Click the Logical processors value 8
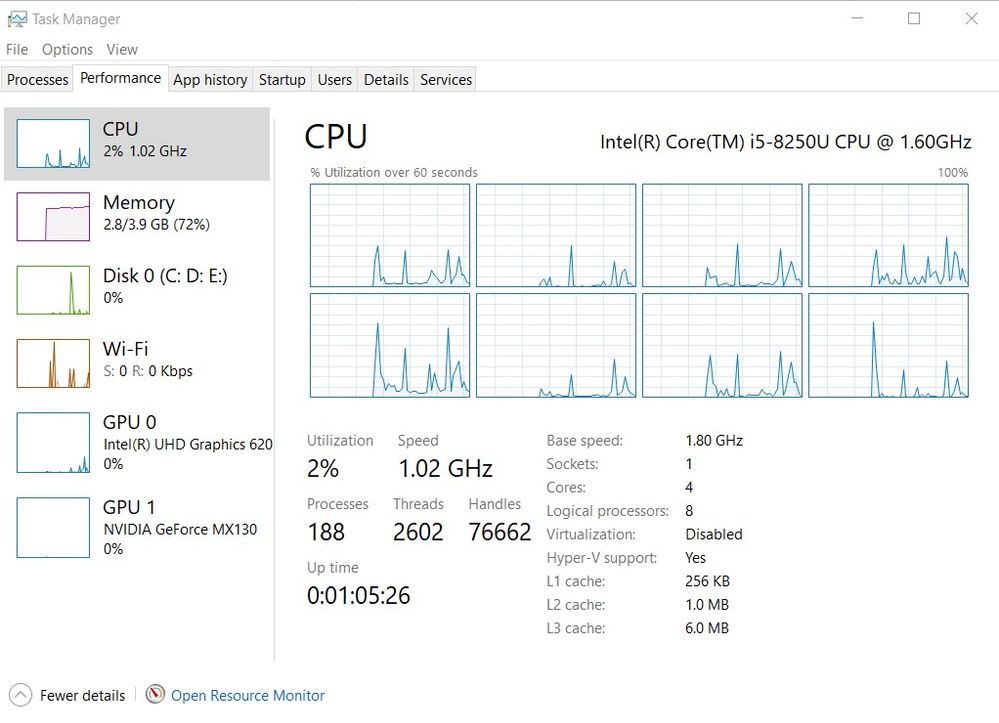The image size is (999, 723). [x=689, y=511]
